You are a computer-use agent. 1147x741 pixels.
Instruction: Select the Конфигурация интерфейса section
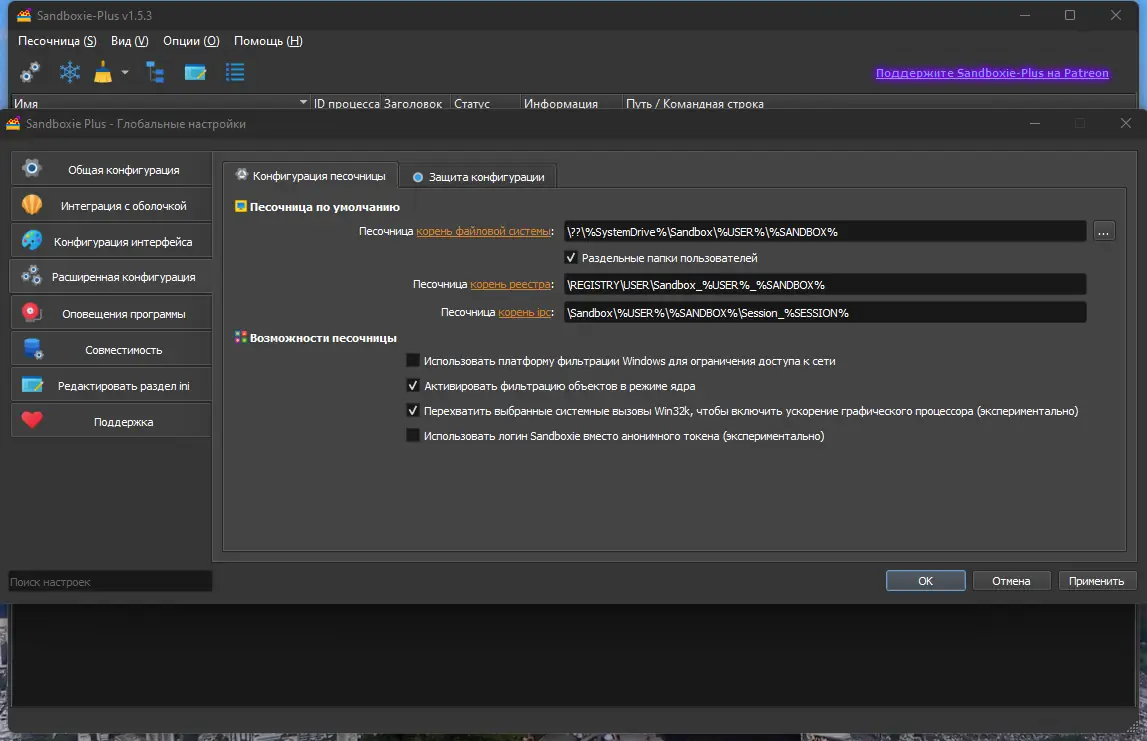pos(111,241)
